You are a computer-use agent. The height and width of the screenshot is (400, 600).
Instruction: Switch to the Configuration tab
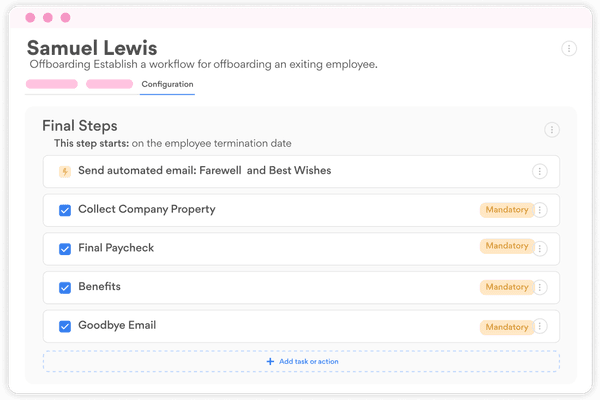pos(167,84)
